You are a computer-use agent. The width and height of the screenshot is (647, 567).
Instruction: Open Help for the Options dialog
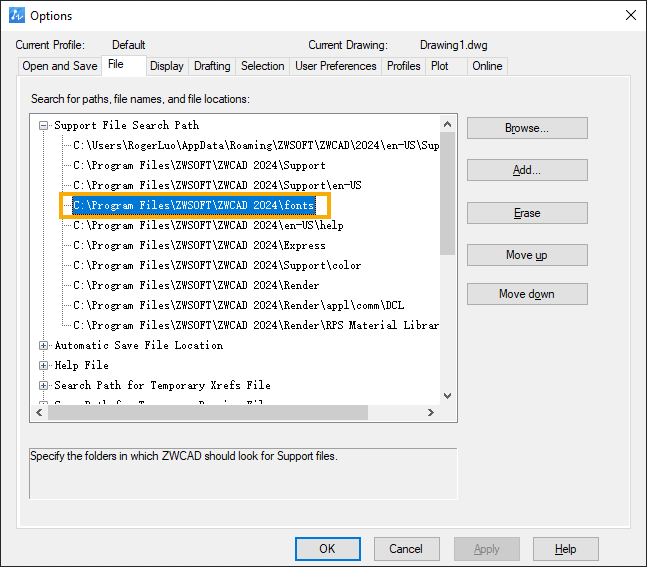click(x=566, y=549)
